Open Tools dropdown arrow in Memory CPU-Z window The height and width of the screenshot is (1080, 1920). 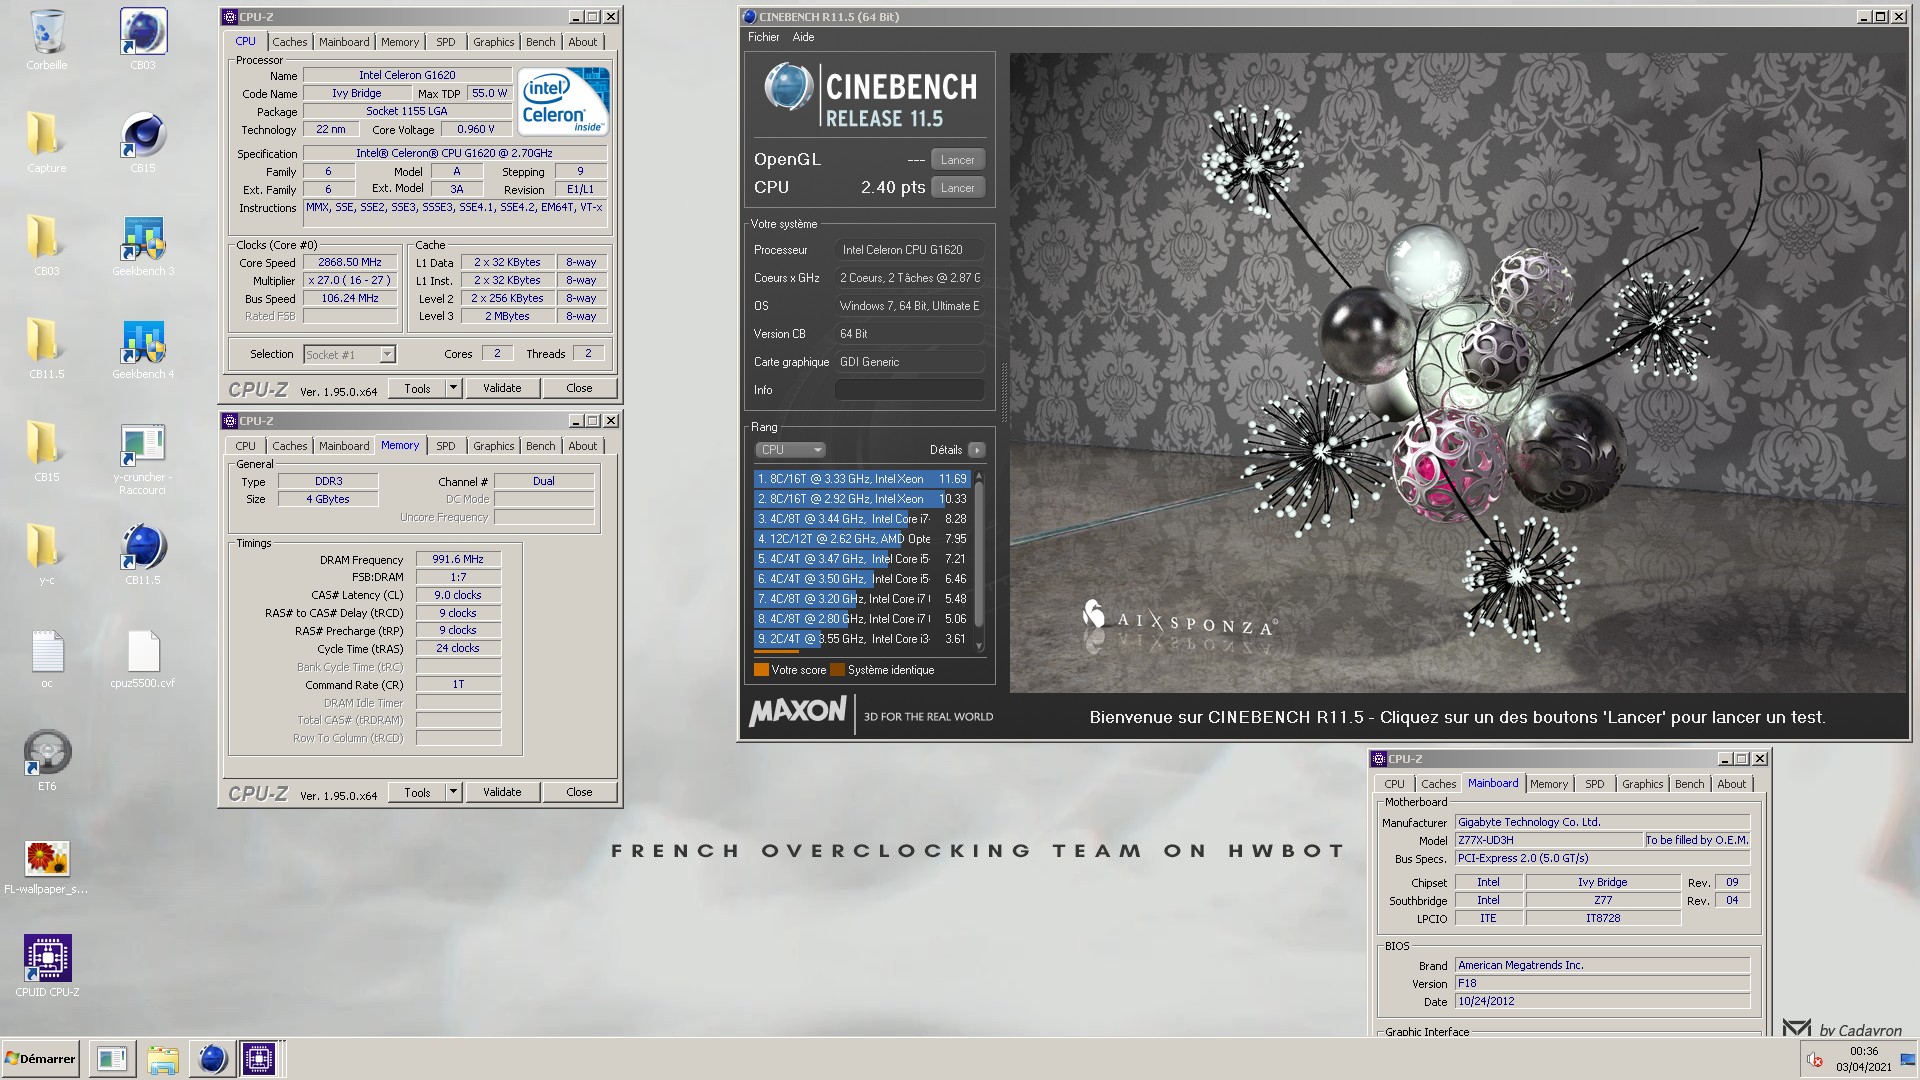point(453,792)
